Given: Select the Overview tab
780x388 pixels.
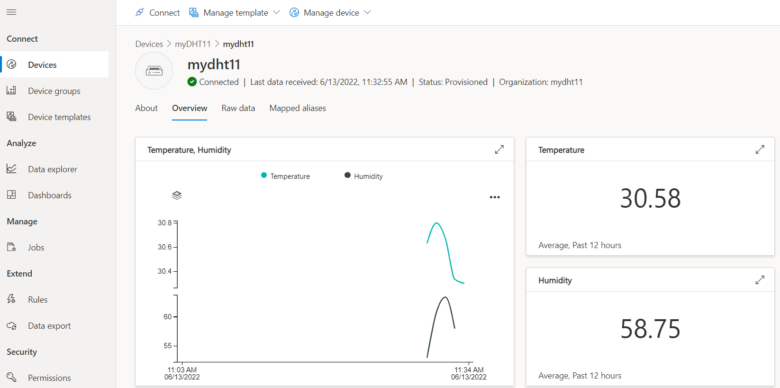Looking at the screenshot, I should (190, 108).
